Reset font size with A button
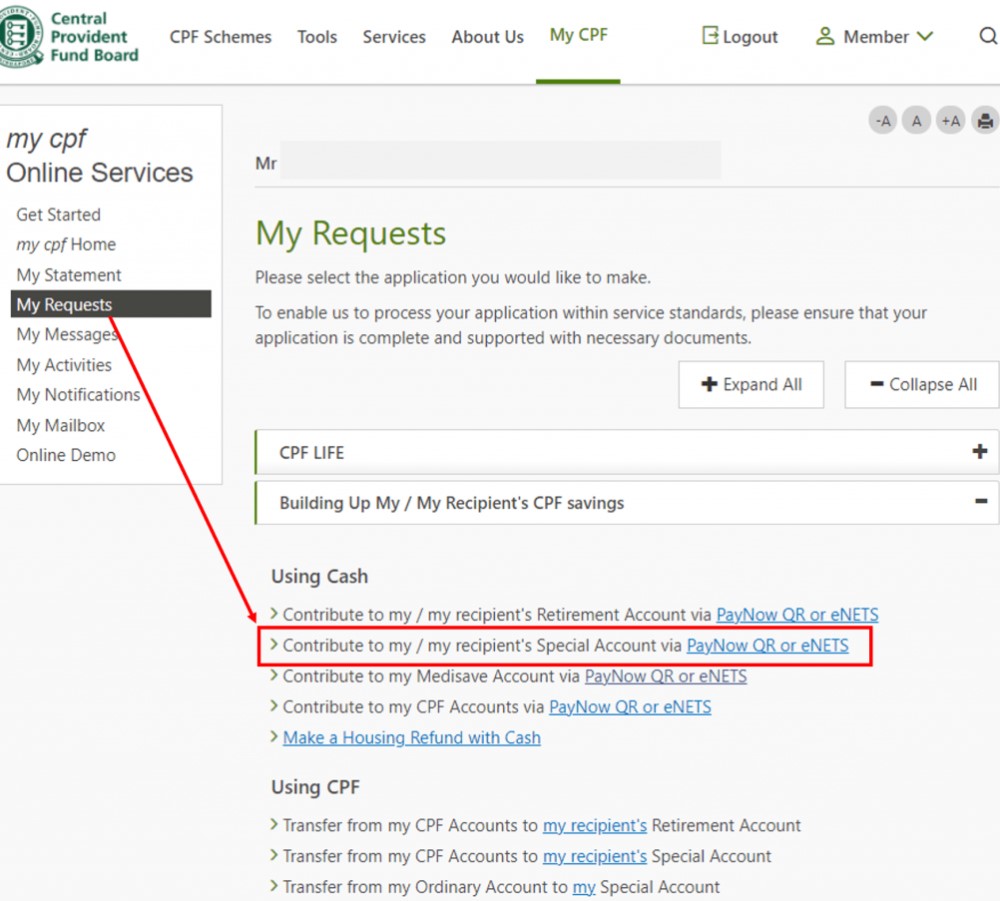 [916, 121]
